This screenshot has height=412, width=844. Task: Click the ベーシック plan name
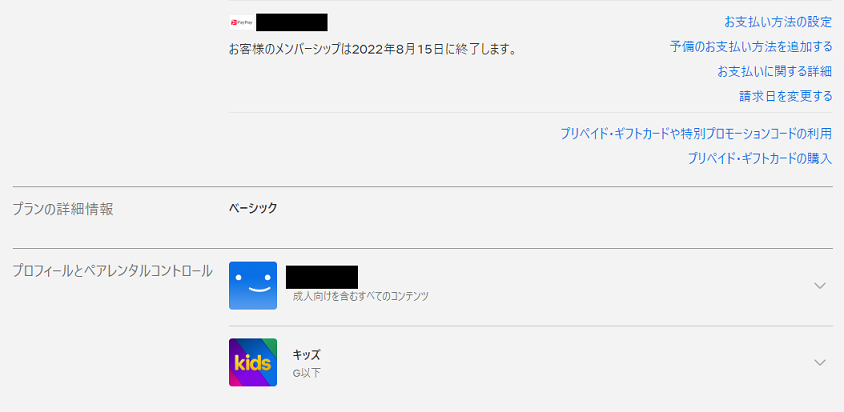click(x=253, y=209)
